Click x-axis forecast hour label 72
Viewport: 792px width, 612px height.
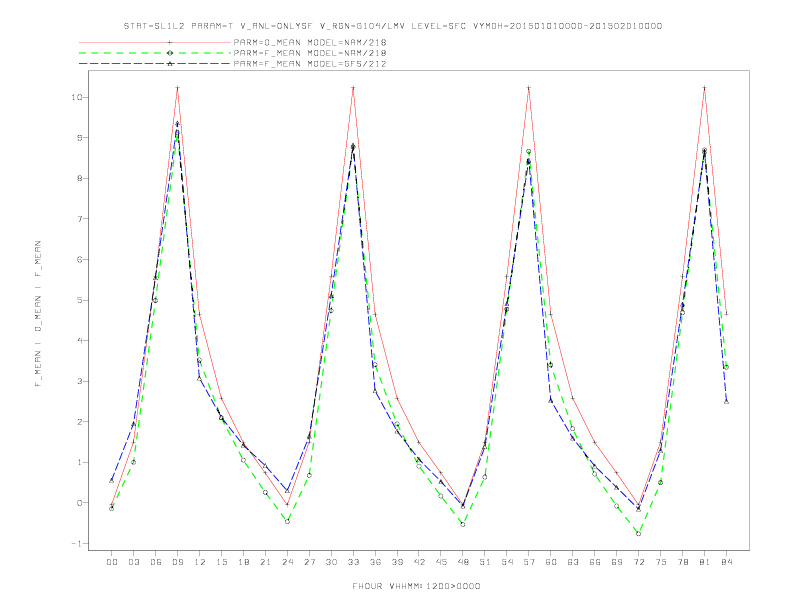pos(638,562)
